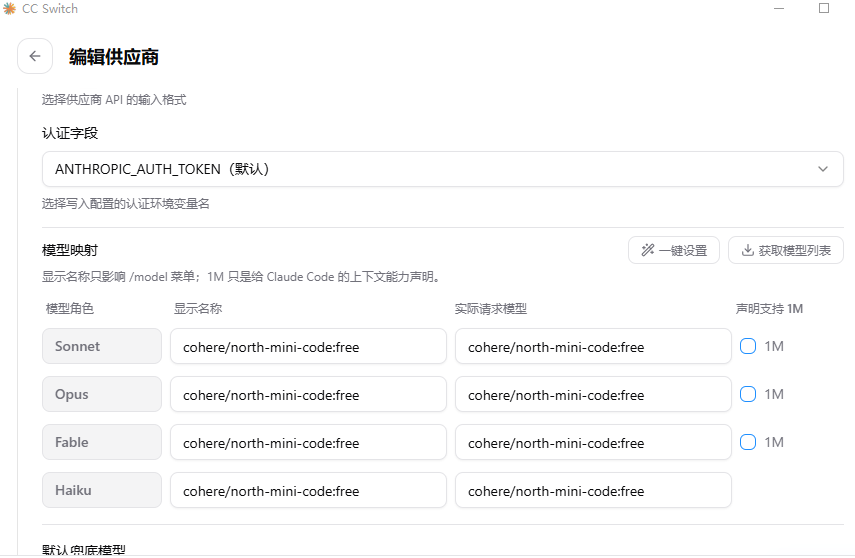Click the Fable role label
Viewport: 855px width, 558px height.
101,442
